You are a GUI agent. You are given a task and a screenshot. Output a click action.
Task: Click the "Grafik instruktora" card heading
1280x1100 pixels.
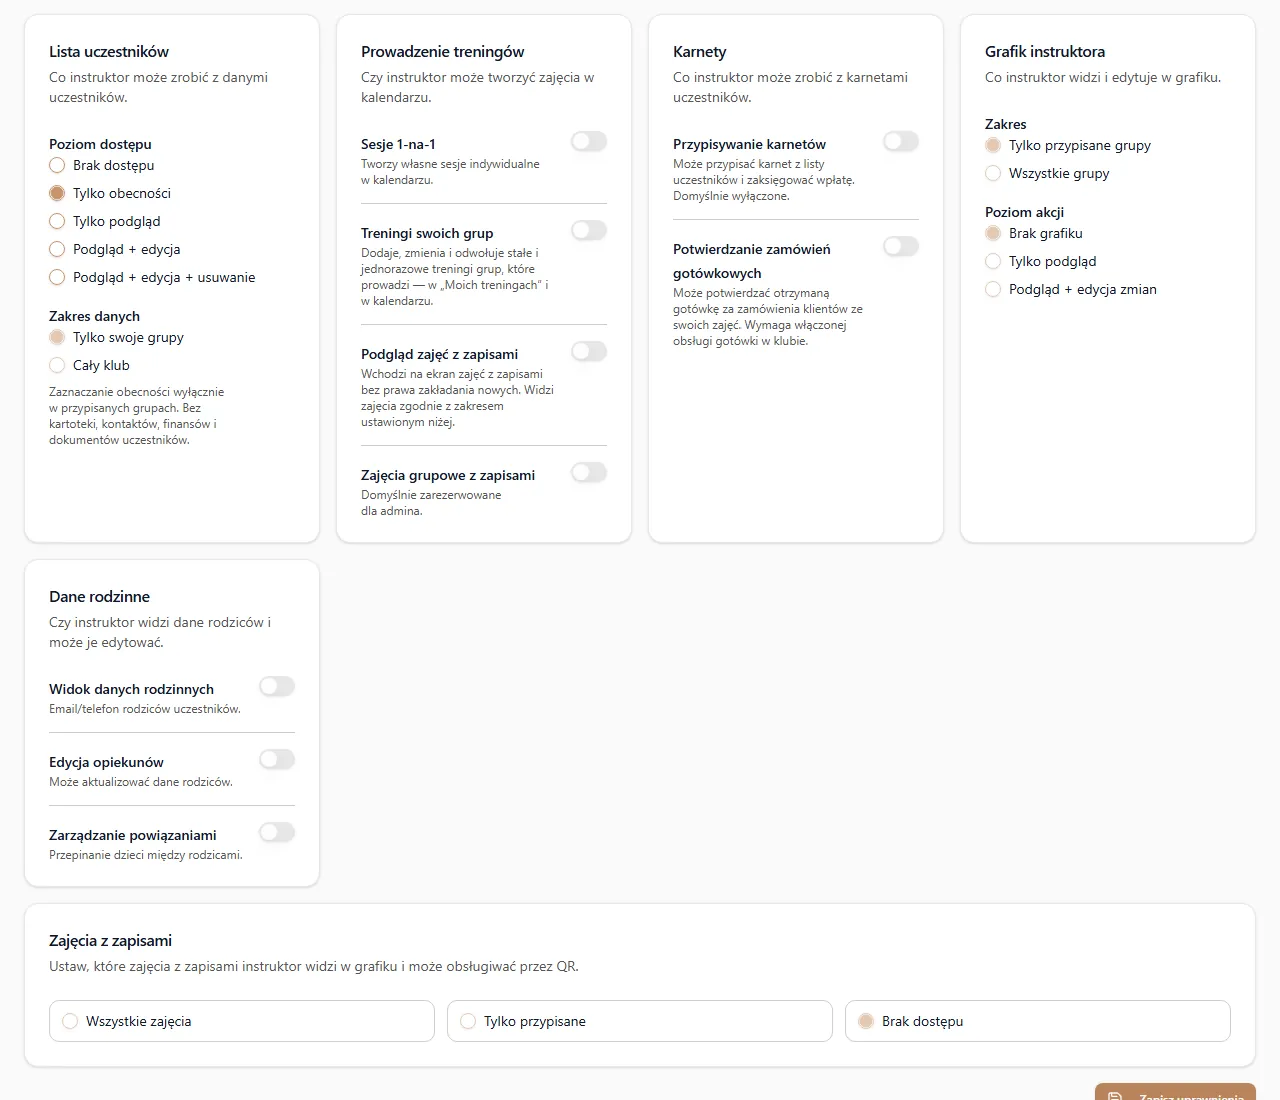tap(1045, 52)
